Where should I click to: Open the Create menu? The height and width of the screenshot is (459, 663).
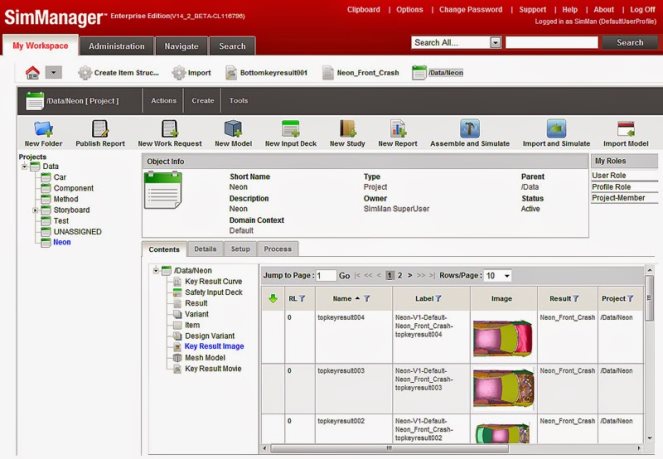[x=203, y=101]
